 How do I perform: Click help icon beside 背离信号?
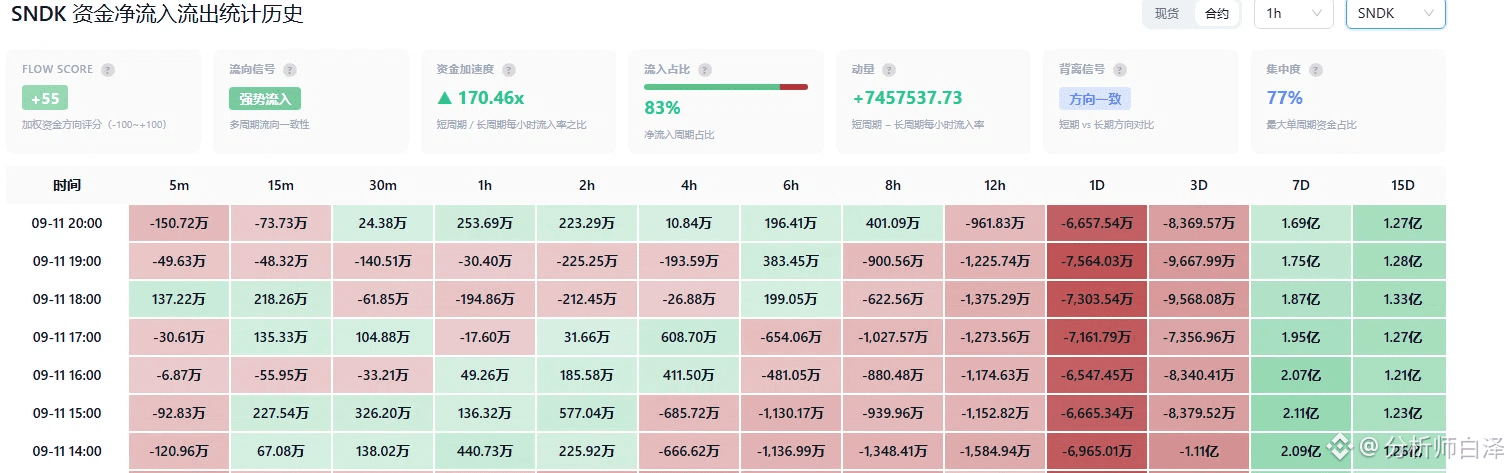coord(1119,70)
